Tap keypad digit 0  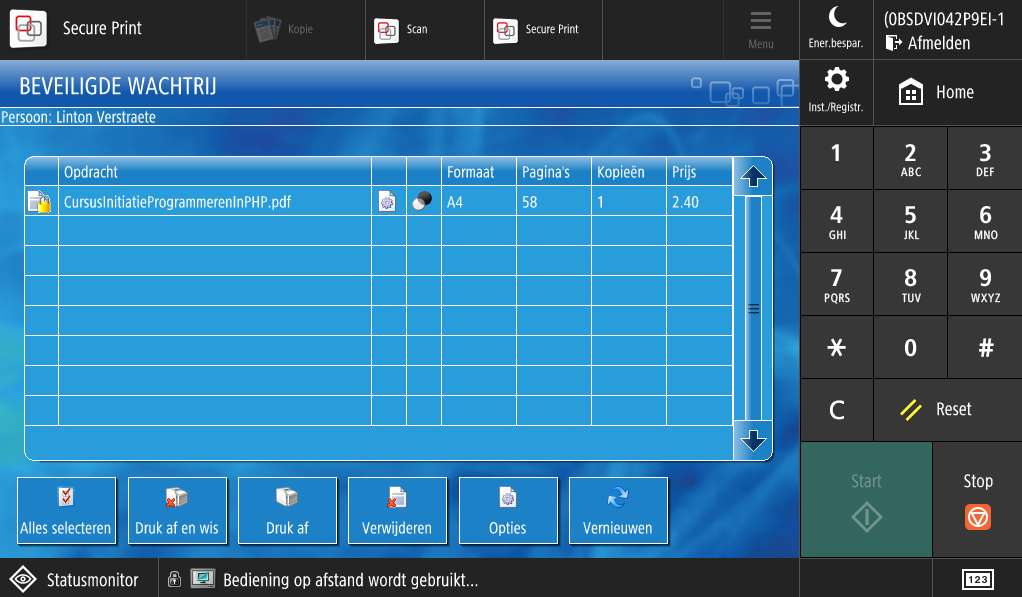pos(911,347)
